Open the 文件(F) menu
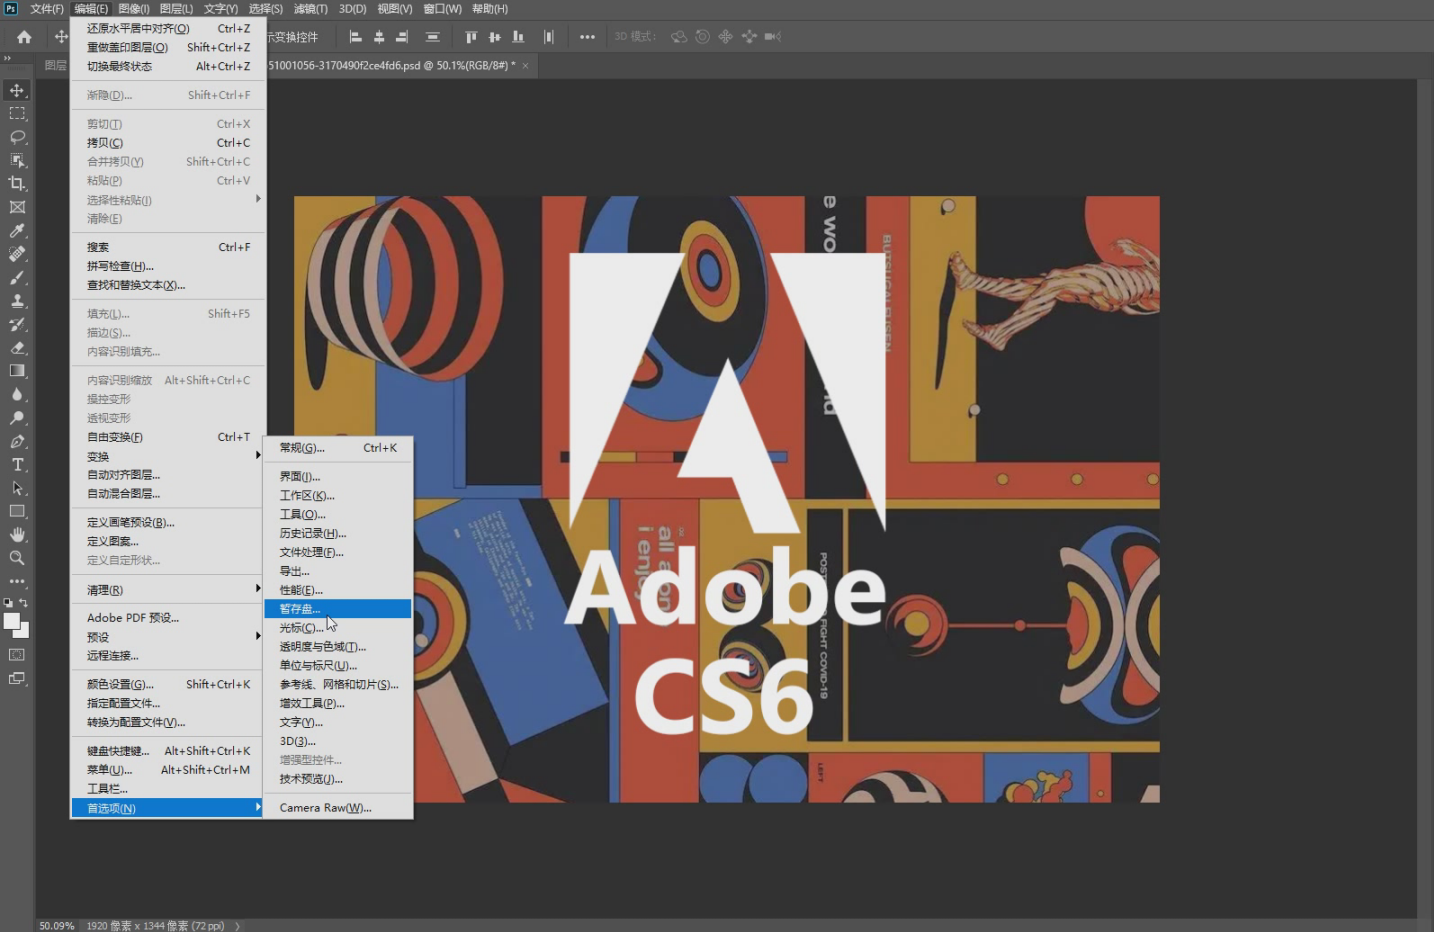 click(47, 9)
